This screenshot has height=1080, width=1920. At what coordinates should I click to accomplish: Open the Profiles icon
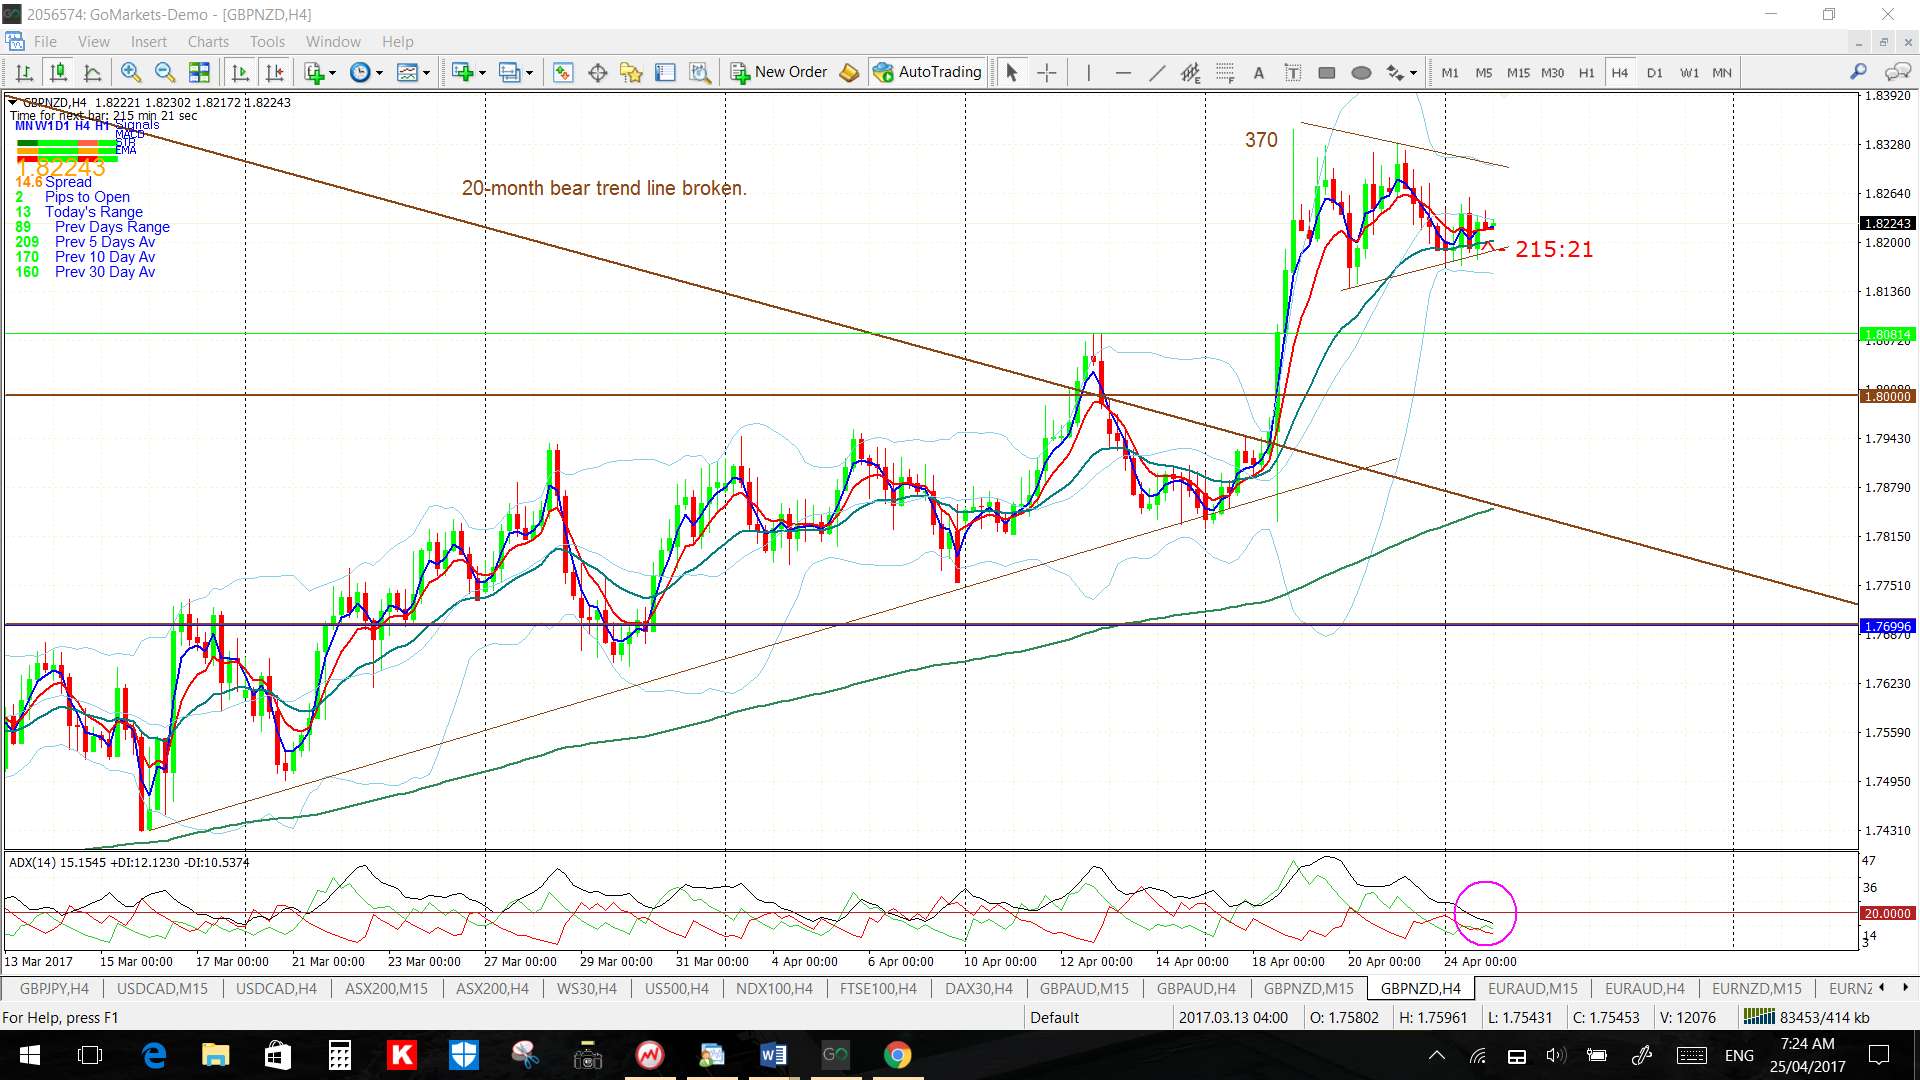pyautogui.click(x=509, y=72)
